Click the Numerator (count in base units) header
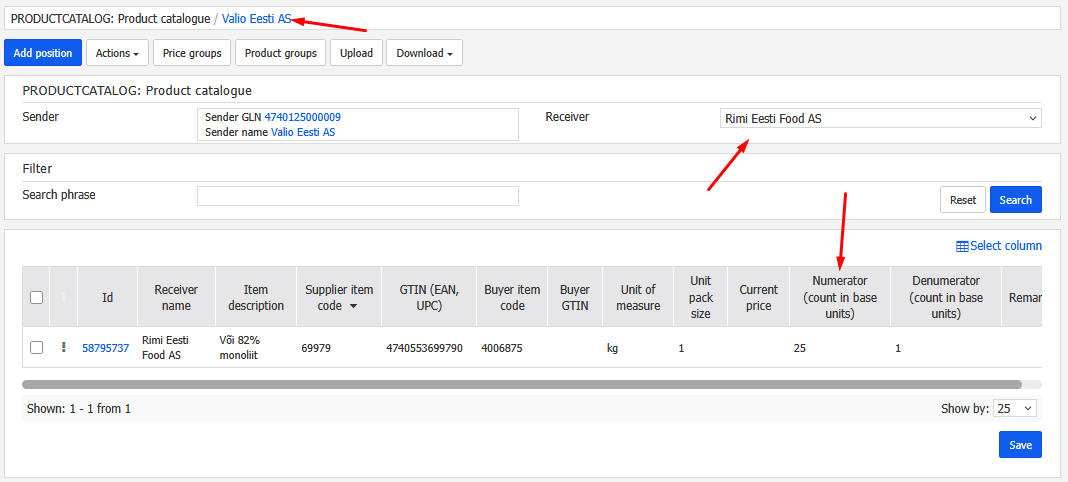 [x=840, y=297]
